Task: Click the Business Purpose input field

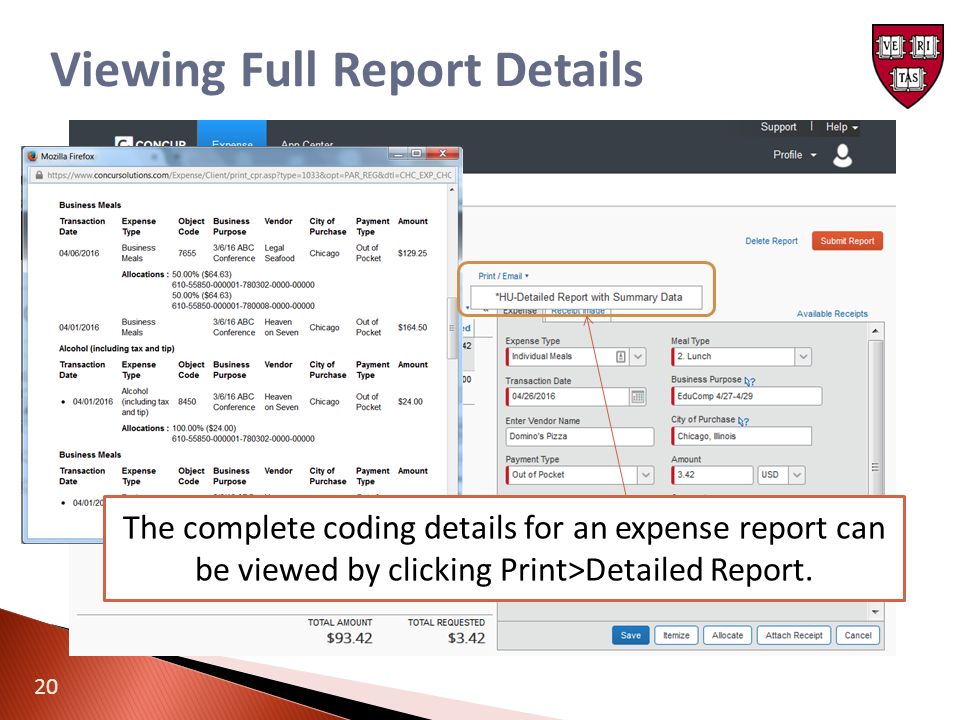Action: tap(746, 396)
